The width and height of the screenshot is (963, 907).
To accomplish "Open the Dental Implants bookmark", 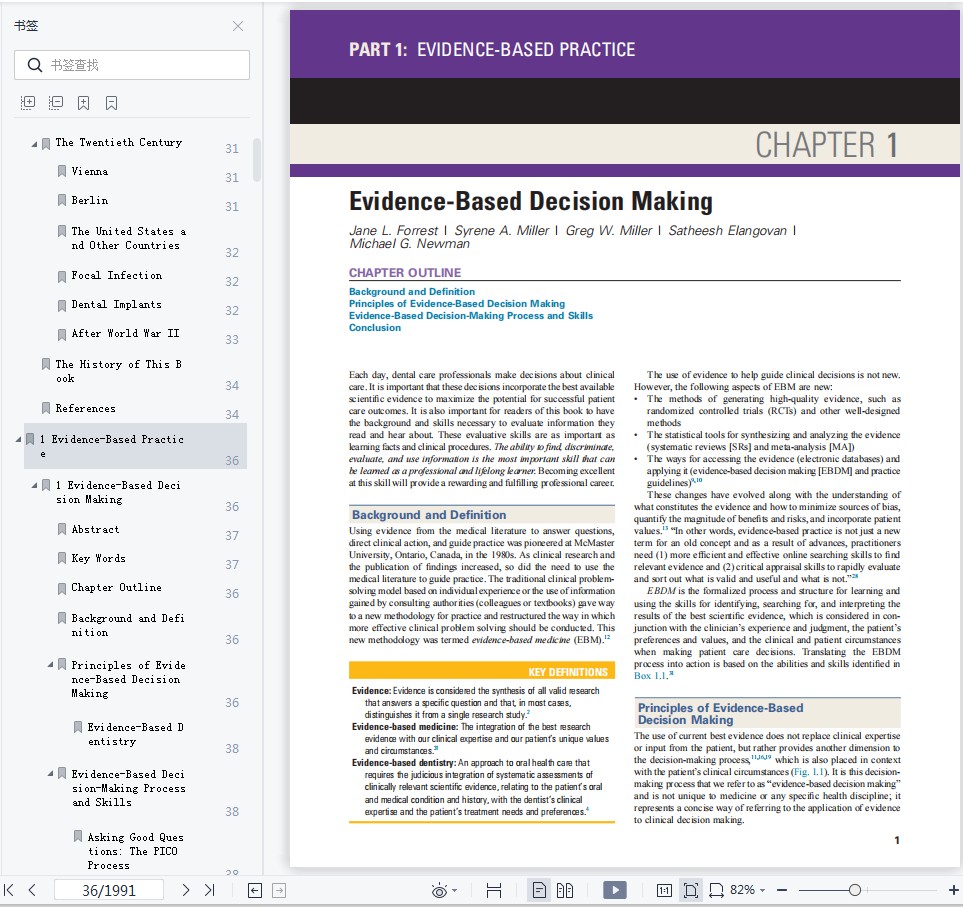I will 117,305.
